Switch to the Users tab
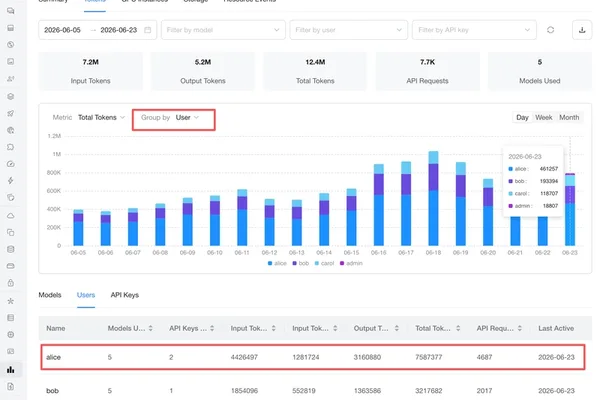Image resolution: width=600 pixels, height=400 pixels. tap(86, 295)
